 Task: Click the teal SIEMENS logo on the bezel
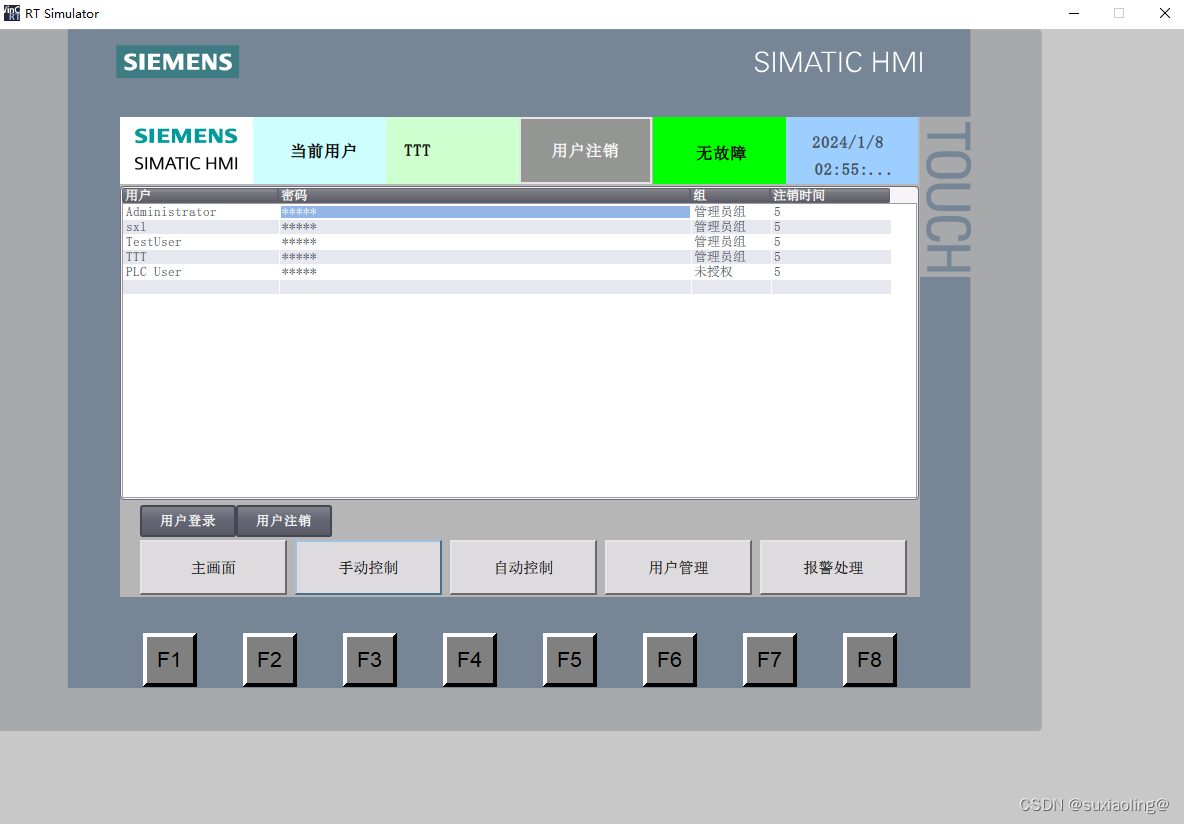[x=177, y=62]
